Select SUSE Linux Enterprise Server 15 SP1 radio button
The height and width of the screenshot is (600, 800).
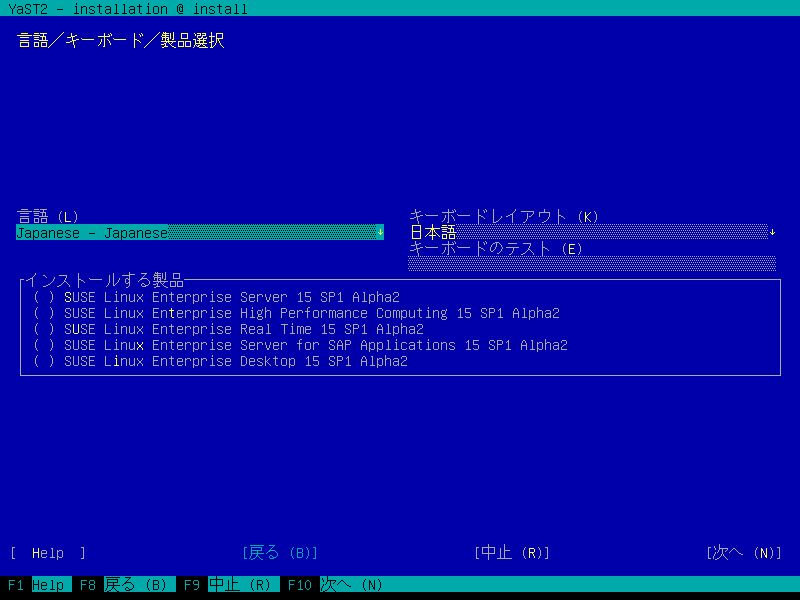pyautogui.click(x=44, y=297)
